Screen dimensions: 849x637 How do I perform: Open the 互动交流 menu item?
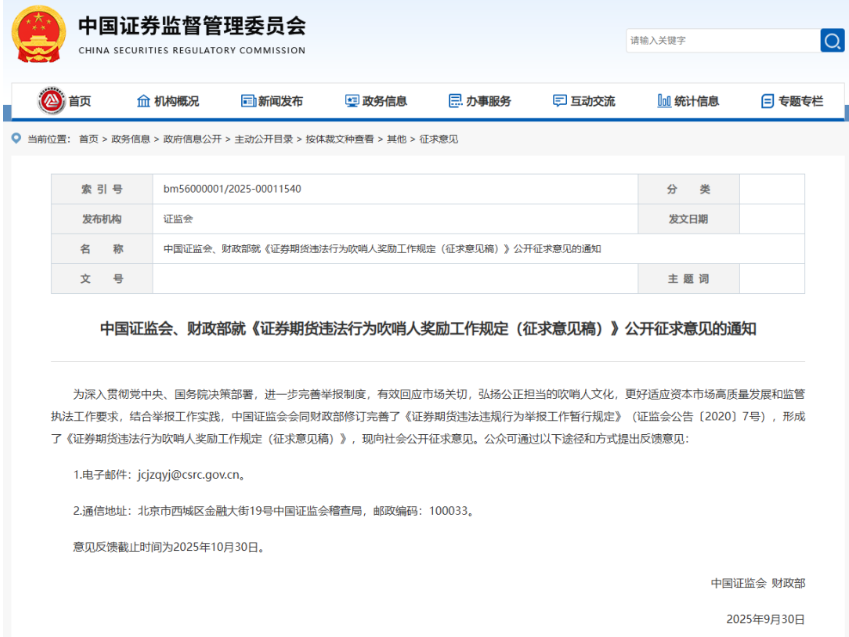coord(592,101)
